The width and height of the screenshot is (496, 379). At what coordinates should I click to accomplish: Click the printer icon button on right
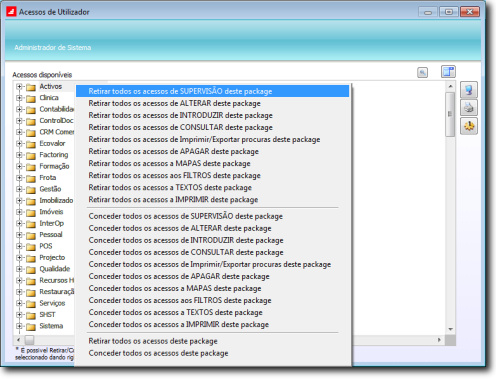(x=469, y=108)
